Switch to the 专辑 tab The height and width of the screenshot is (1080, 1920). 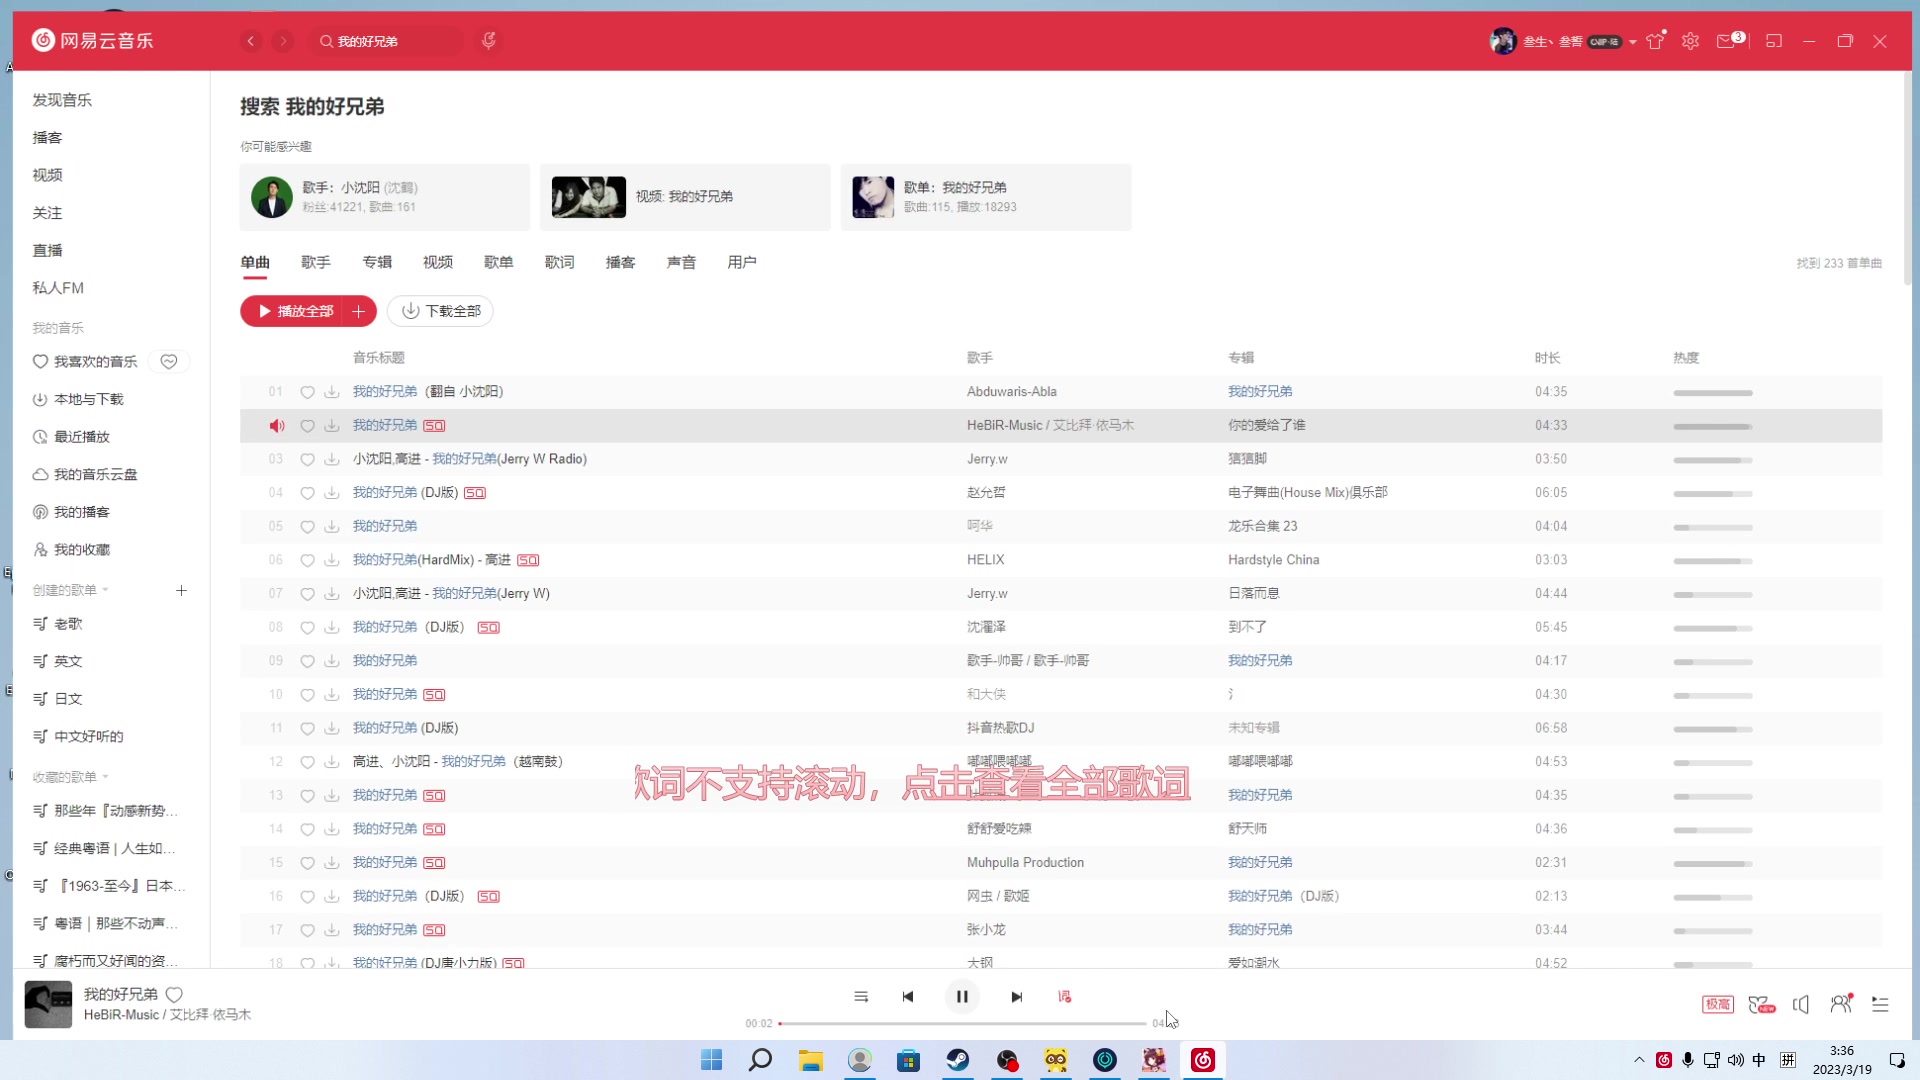(x=377, y=262)
